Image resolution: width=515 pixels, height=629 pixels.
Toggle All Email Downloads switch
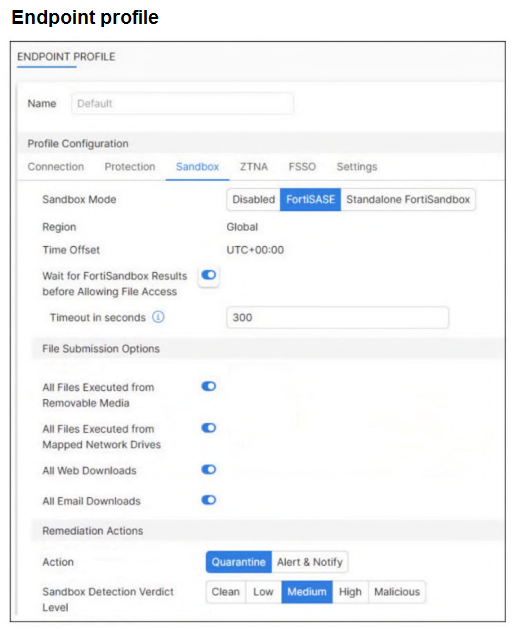pos(209,500)
